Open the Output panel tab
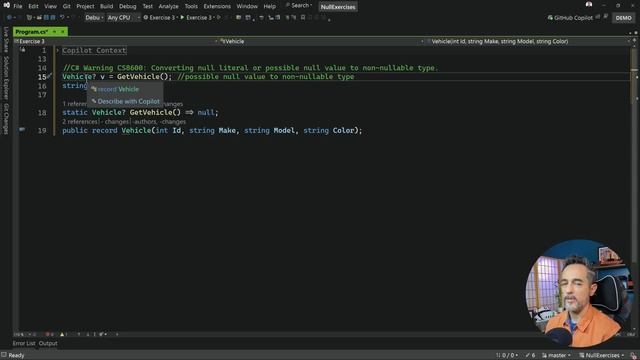 [48, 343]
